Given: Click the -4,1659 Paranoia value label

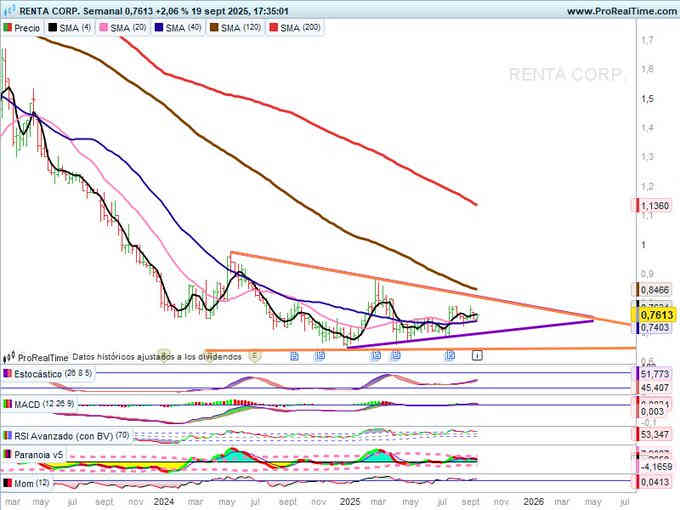Looking at the screenshot, I should (x=654, y=467).
